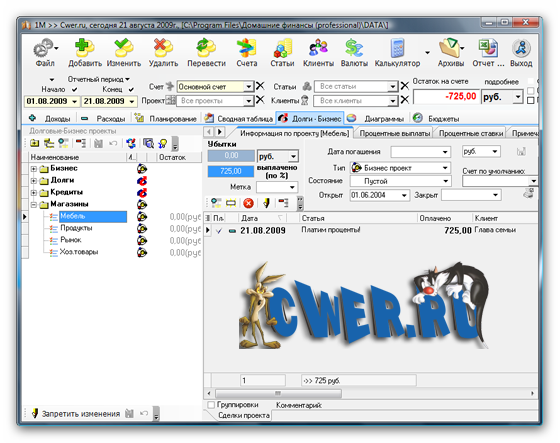Open the end date 21.08.2009 dropdown
This screenshot has width=560, height=443.
[132, 101]
